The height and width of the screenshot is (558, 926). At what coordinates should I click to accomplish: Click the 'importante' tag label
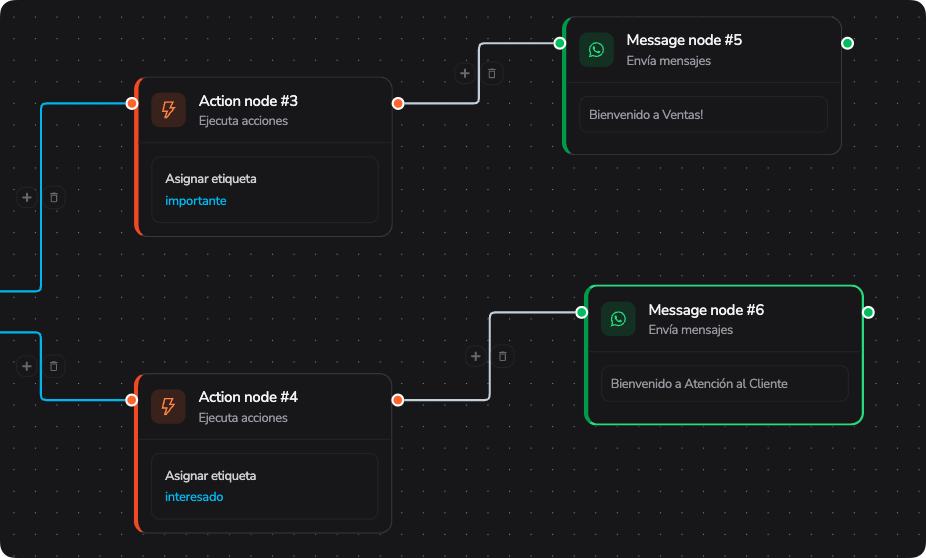tap(195, 201)
